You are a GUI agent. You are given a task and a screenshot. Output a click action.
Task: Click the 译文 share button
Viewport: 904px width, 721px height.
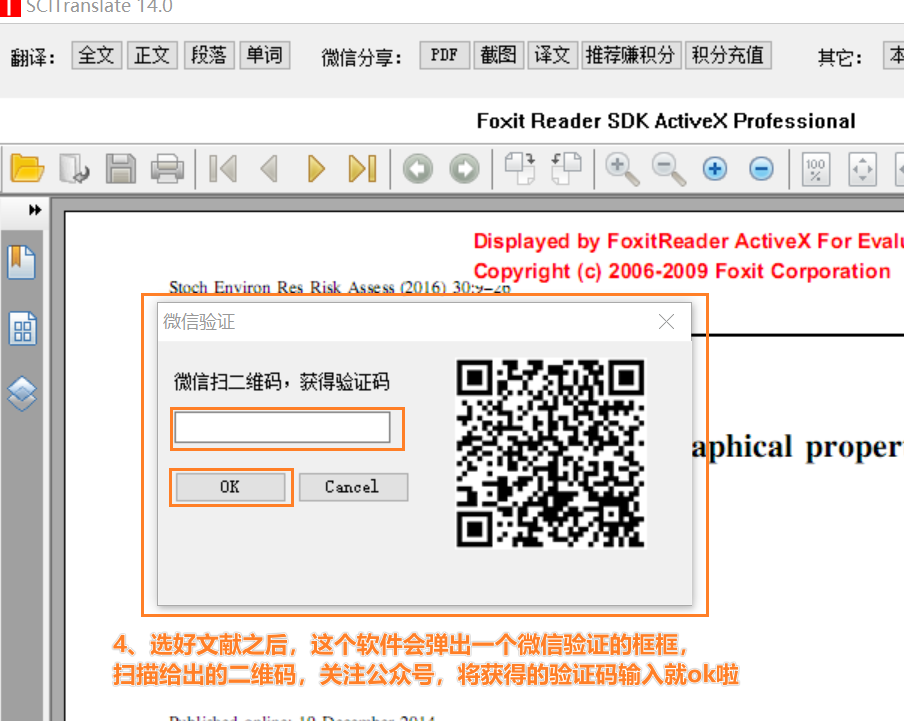[x=553, y=55]
